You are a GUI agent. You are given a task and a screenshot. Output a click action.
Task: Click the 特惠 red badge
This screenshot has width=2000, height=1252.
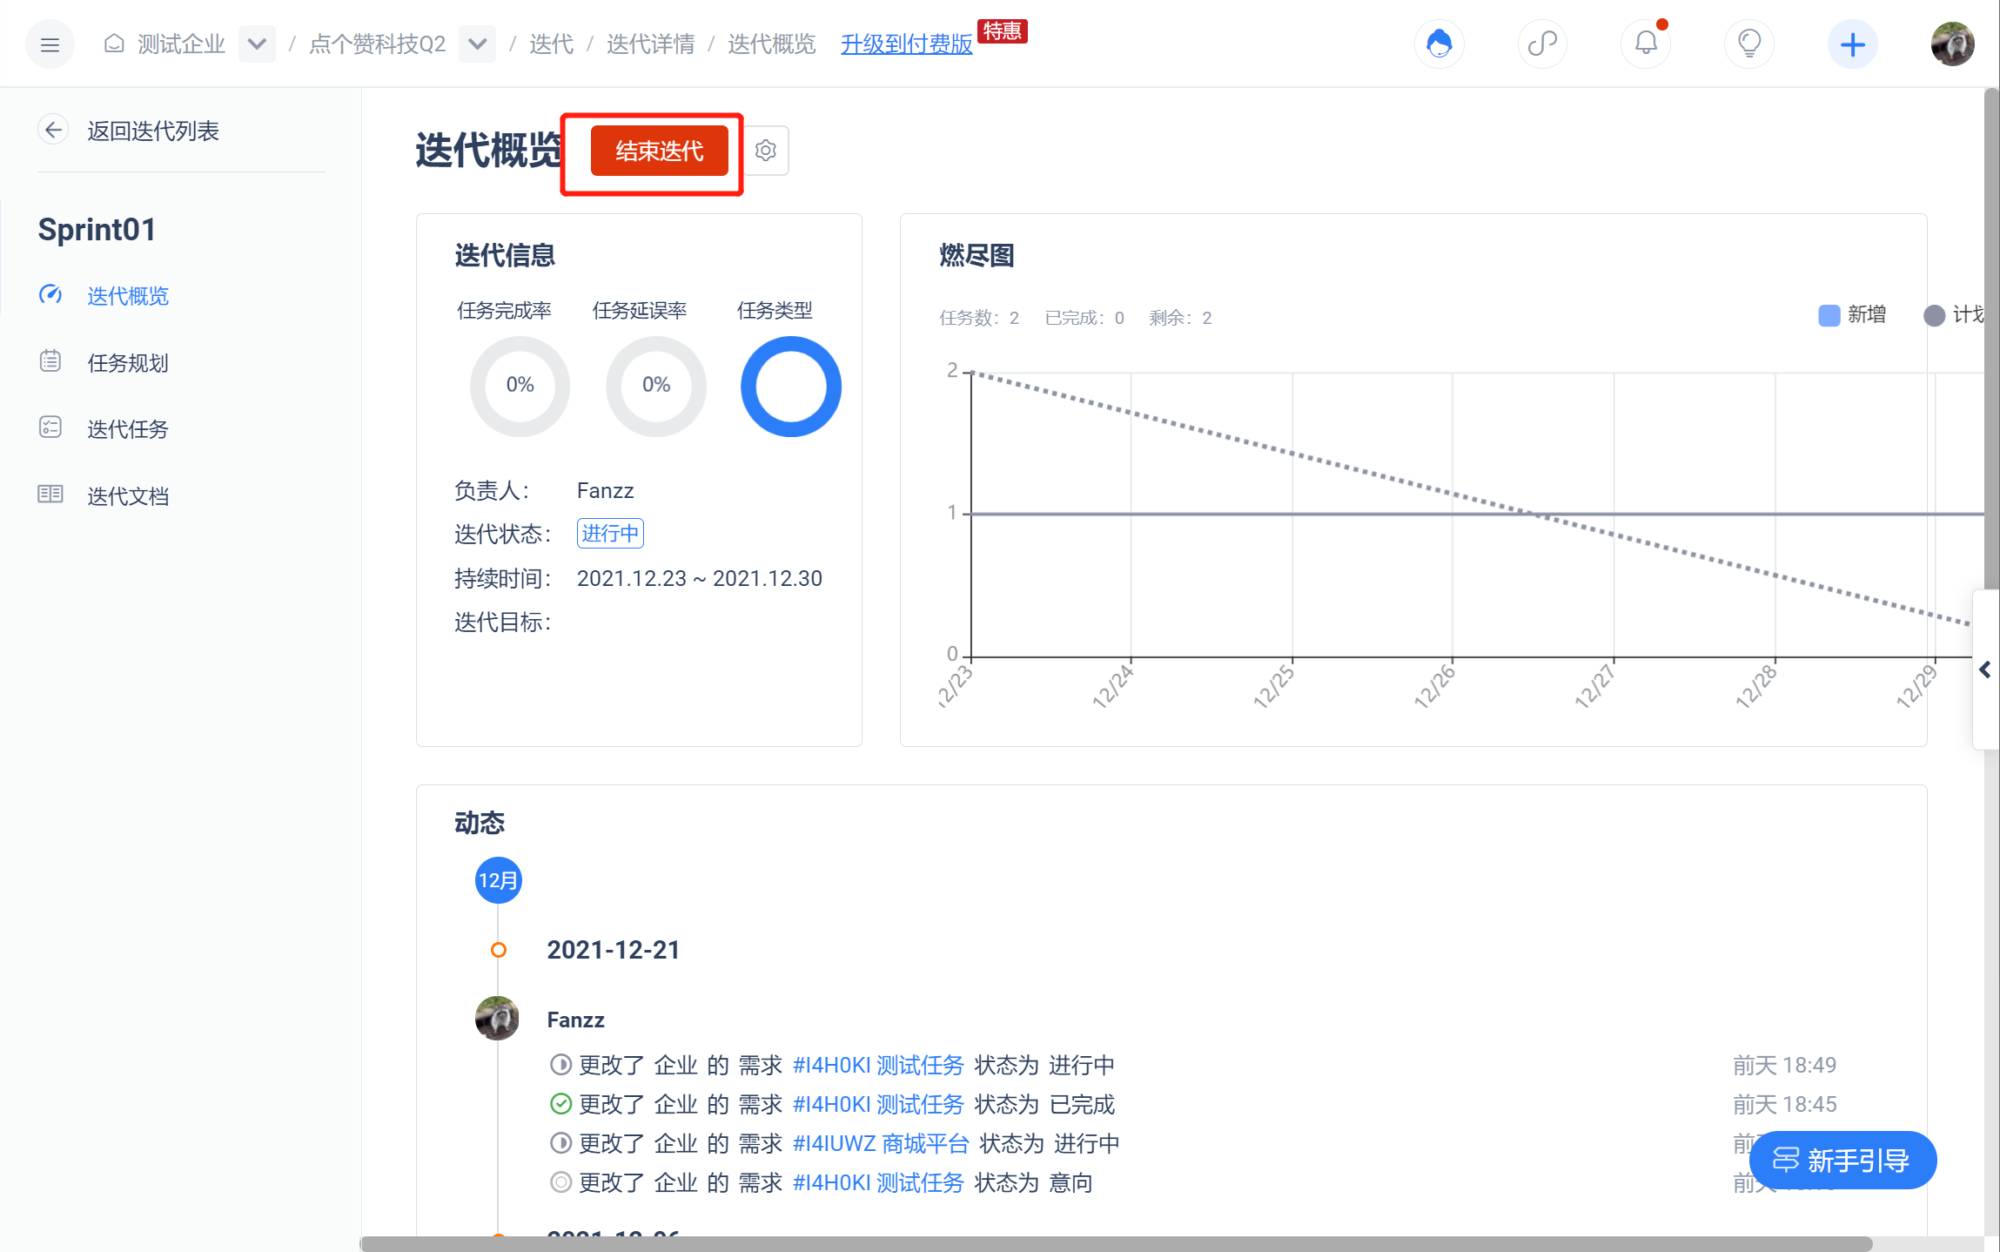1002,31
